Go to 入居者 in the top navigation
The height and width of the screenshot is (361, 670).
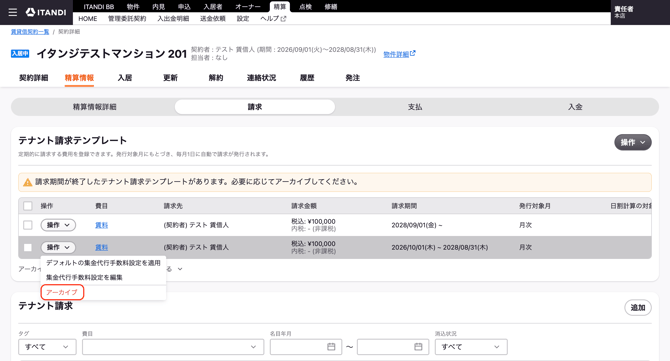[213, 6]
